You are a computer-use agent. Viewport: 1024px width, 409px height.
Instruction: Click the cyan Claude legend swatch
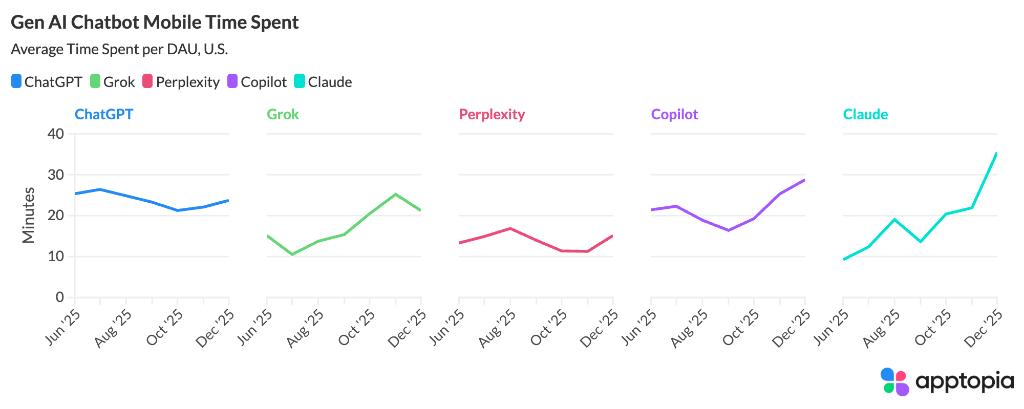point(299,82)
